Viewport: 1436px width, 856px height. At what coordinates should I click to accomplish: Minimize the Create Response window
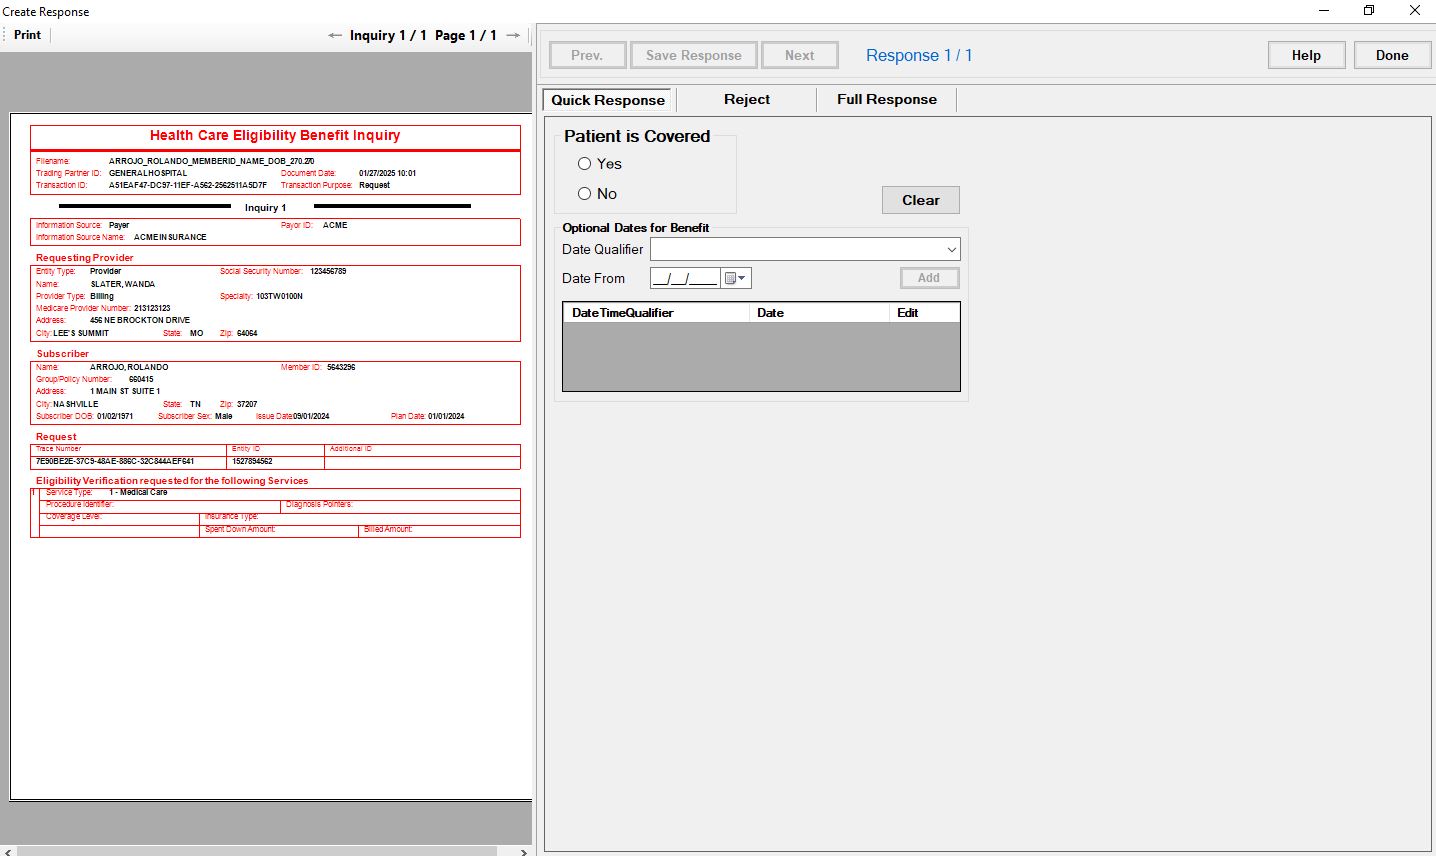[1324, 10]
